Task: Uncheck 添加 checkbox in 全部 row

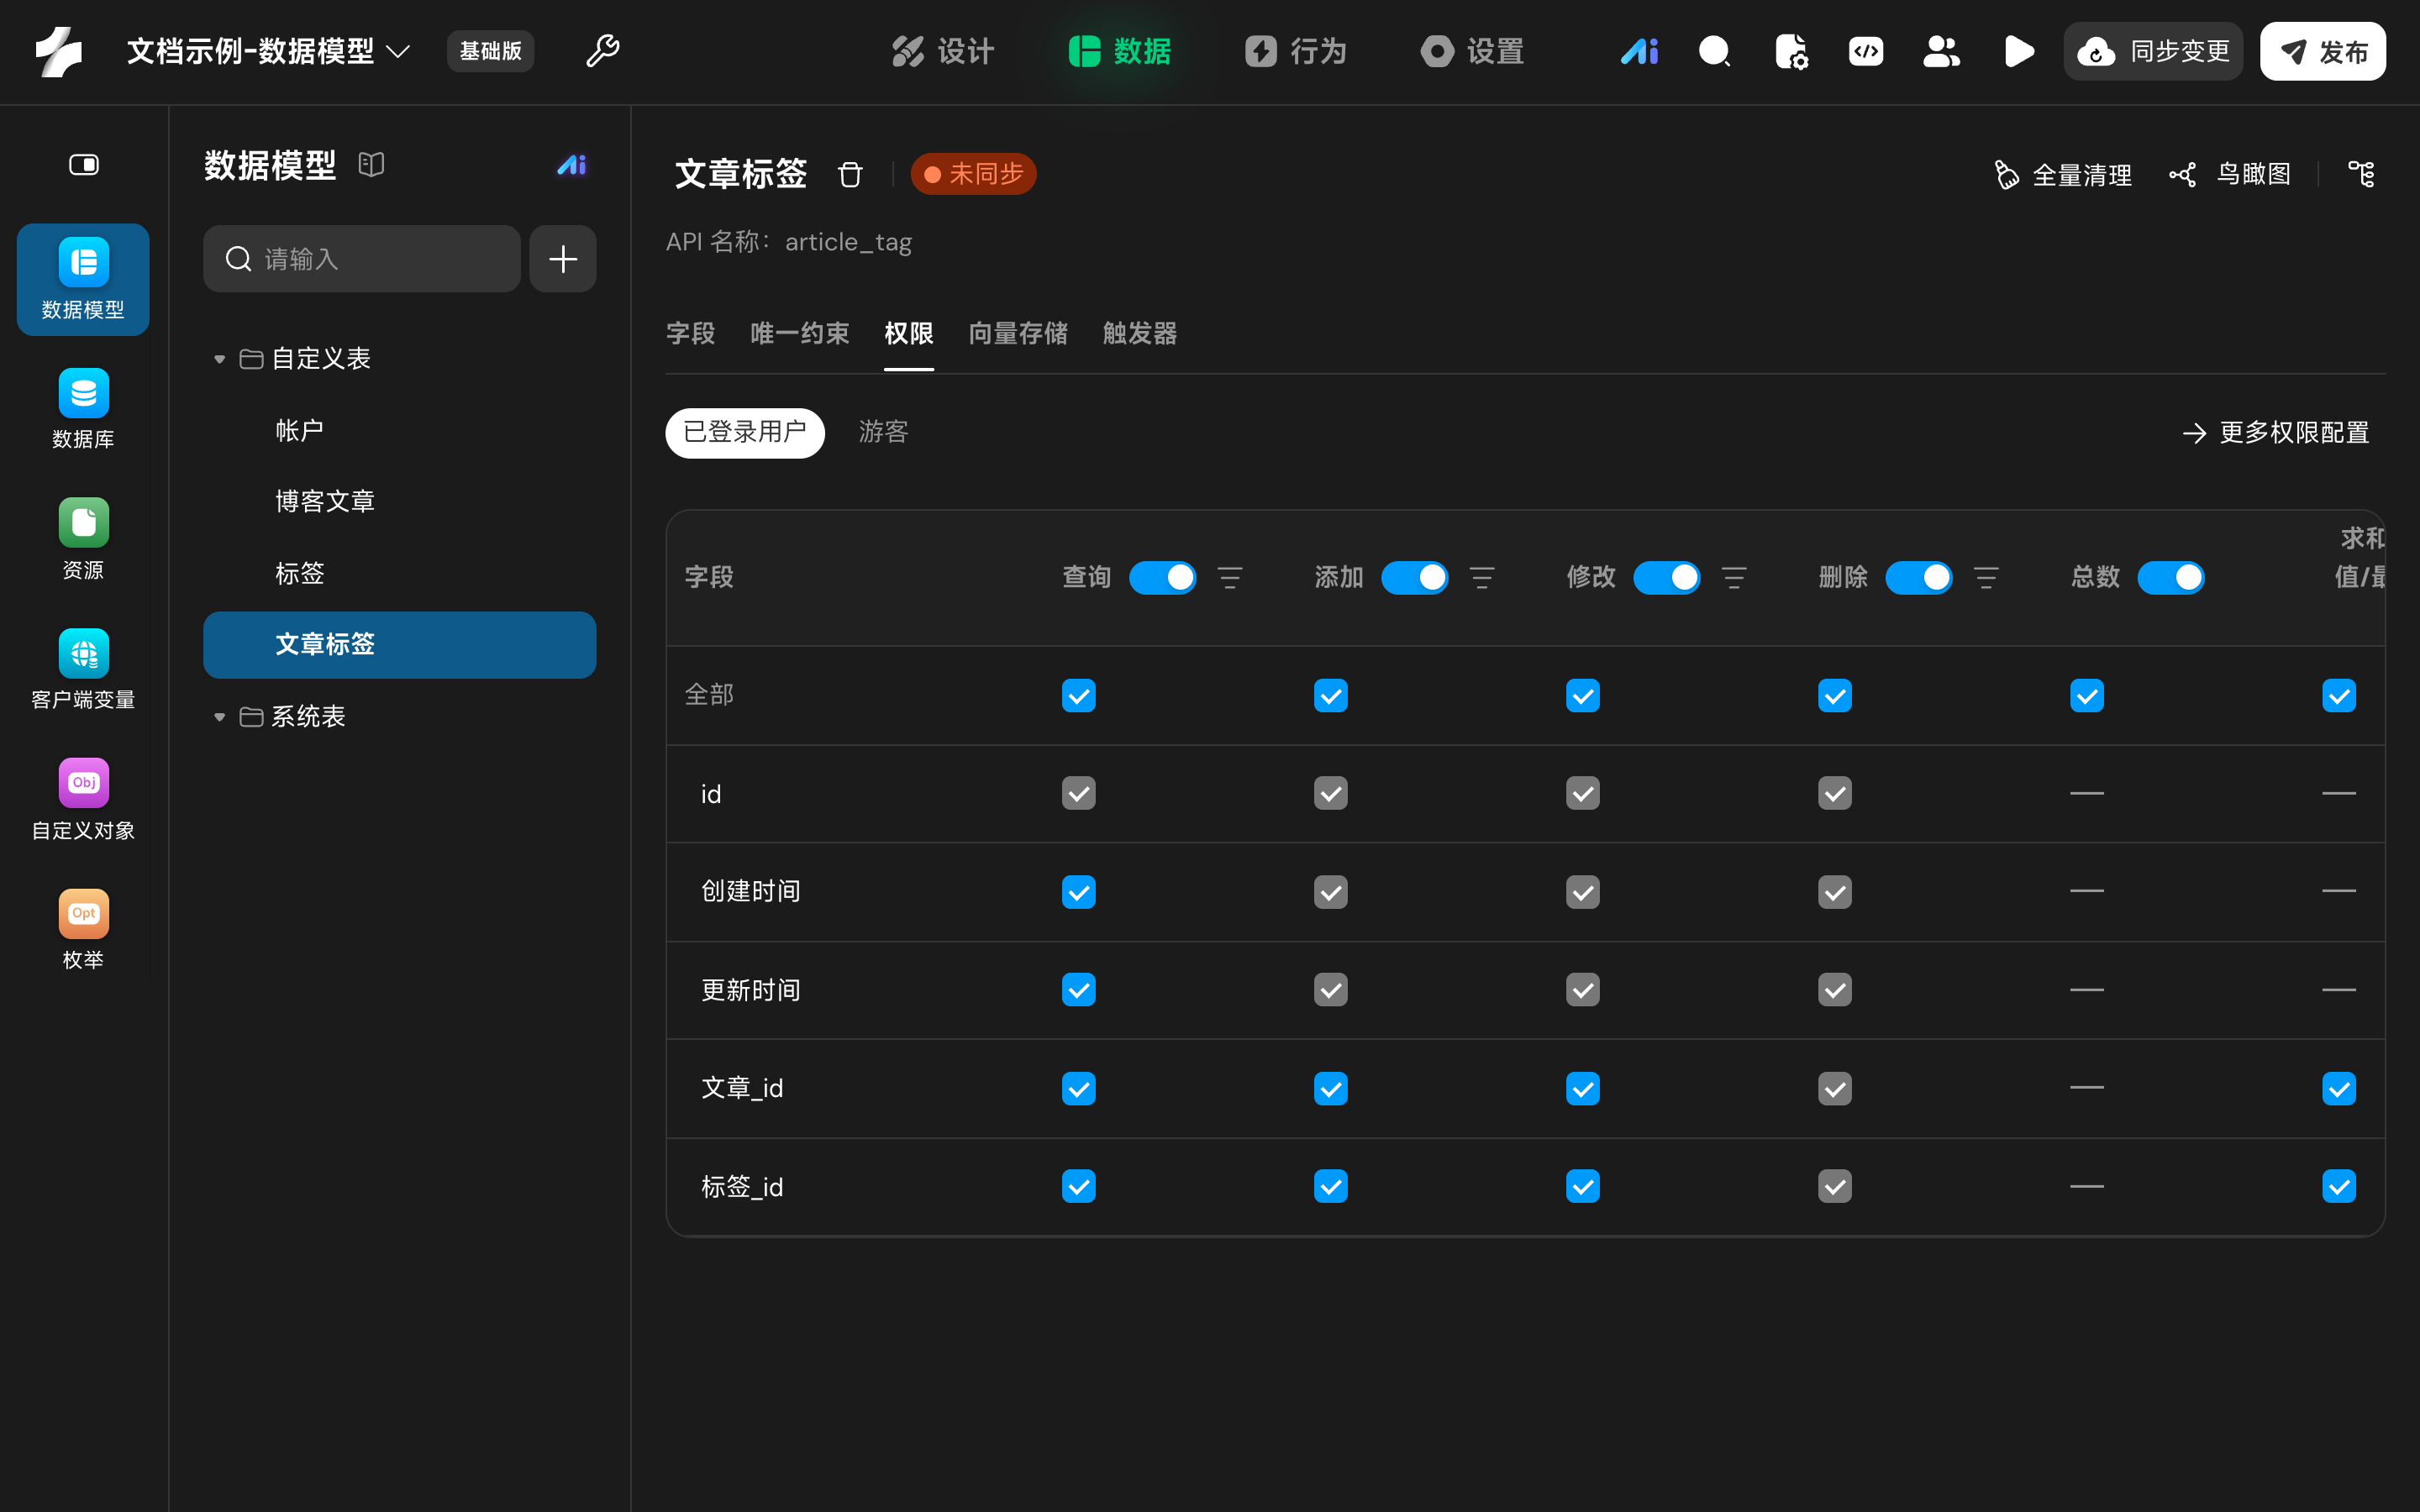Action: click(x=1330, y=695)
